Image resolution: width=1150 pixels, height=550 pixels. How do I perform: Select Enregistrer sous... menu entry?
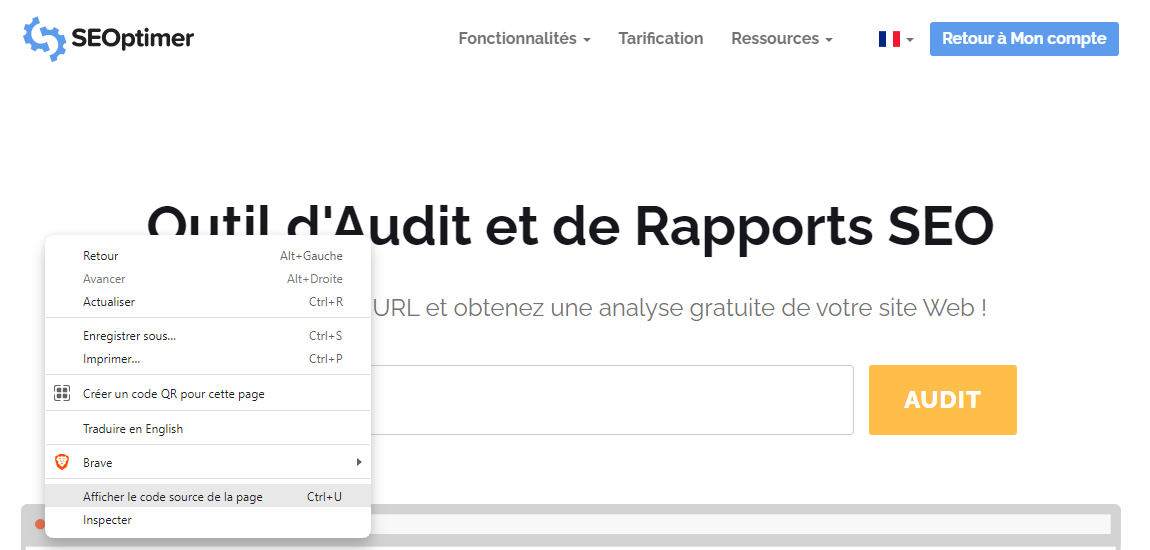129,336
